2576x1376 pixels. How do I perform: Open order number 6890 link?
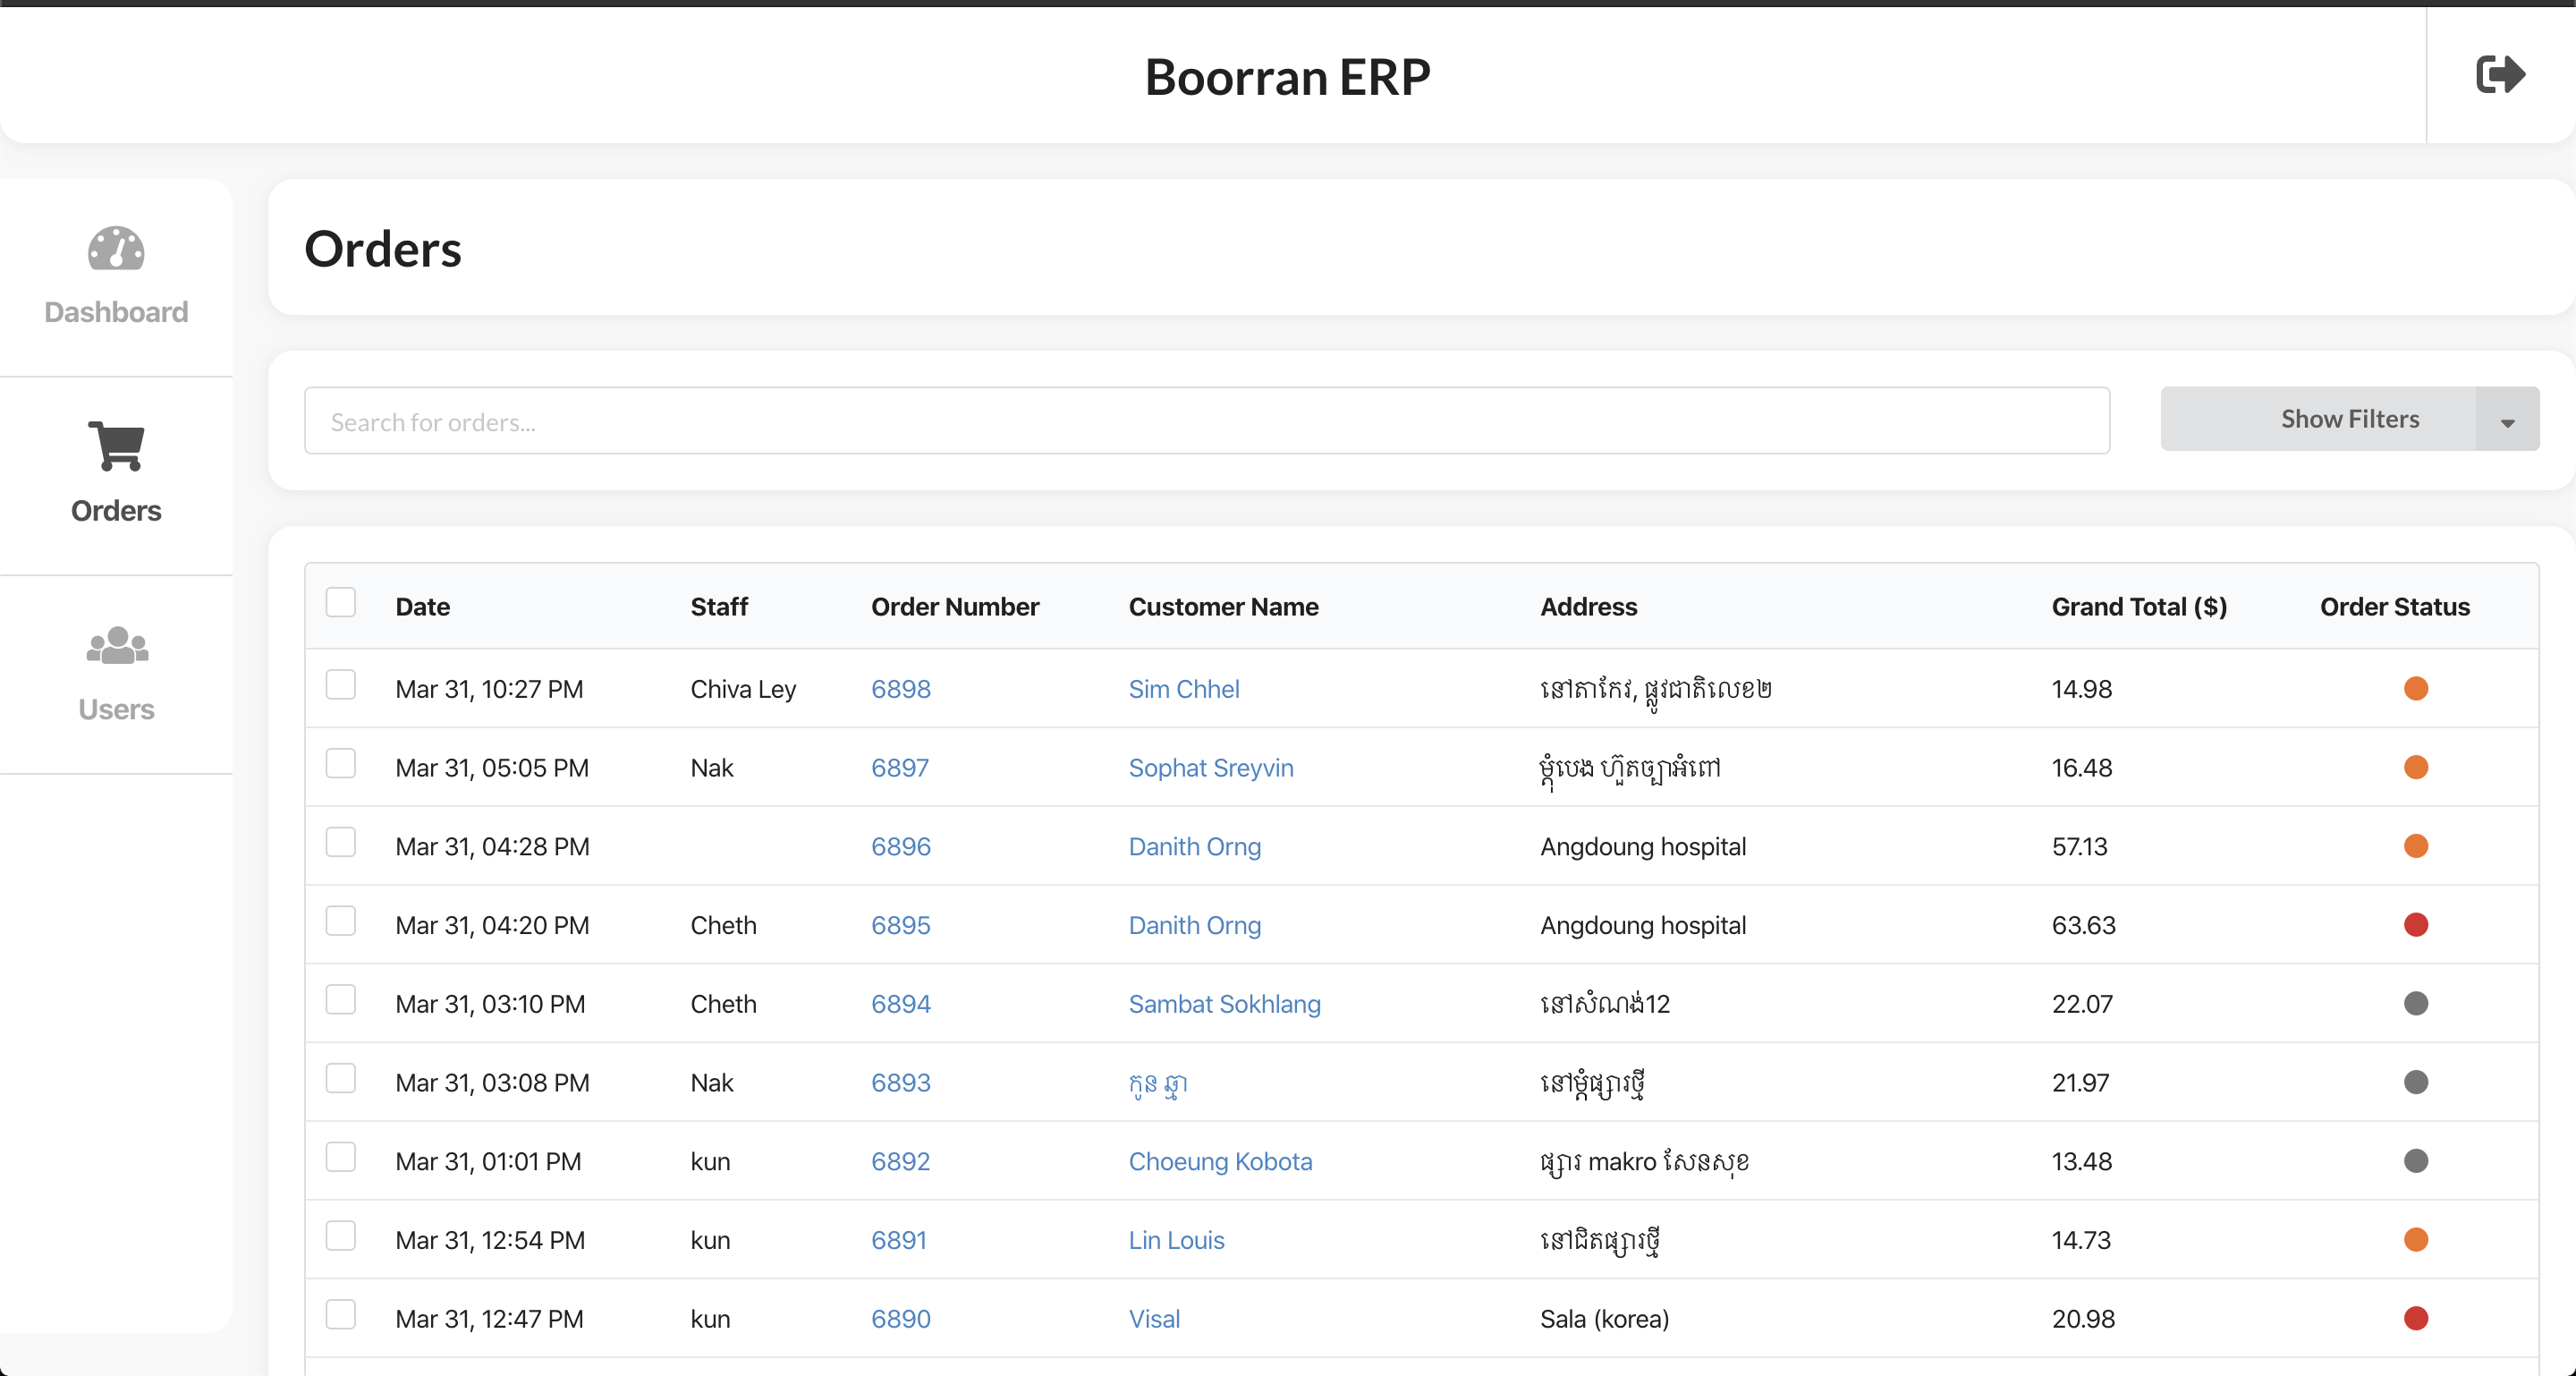click(901, 1319)
